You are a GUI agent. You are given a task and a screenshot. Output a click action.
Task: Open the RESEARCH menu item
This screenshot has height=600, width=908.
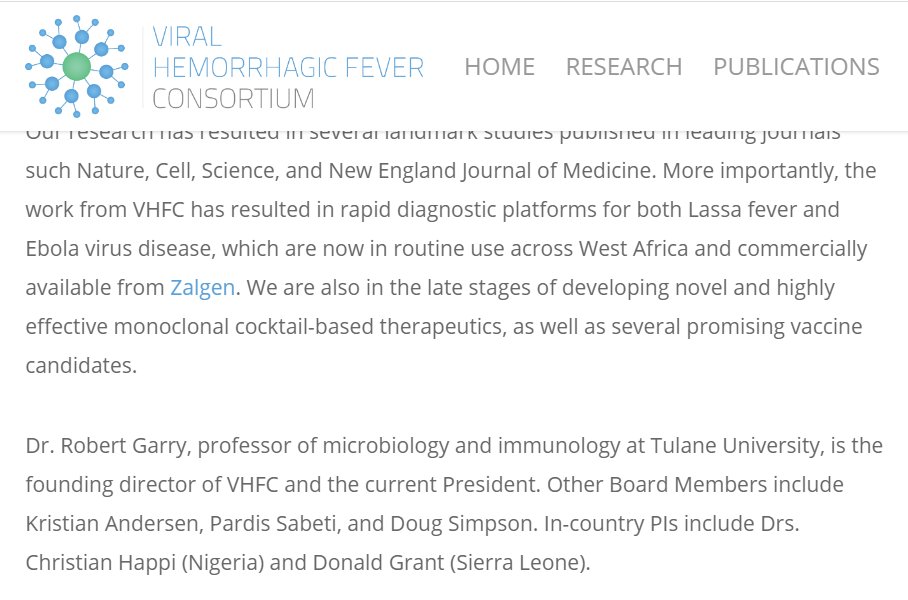(x=623, y=67)
